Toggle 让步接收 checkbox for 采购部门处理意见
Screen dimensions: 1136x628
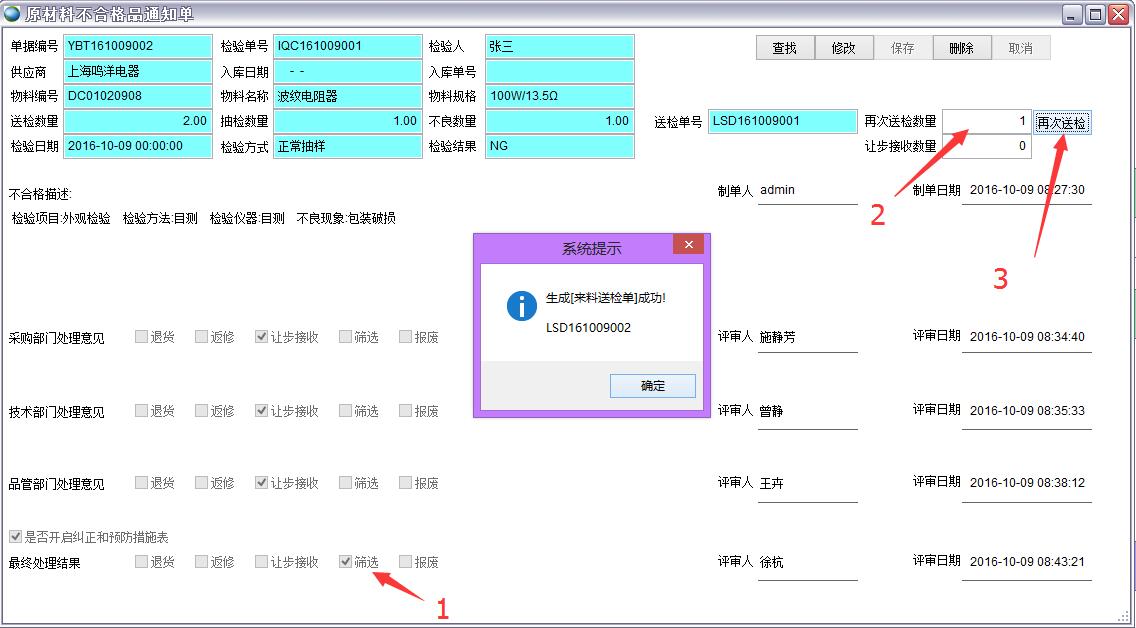261,337
